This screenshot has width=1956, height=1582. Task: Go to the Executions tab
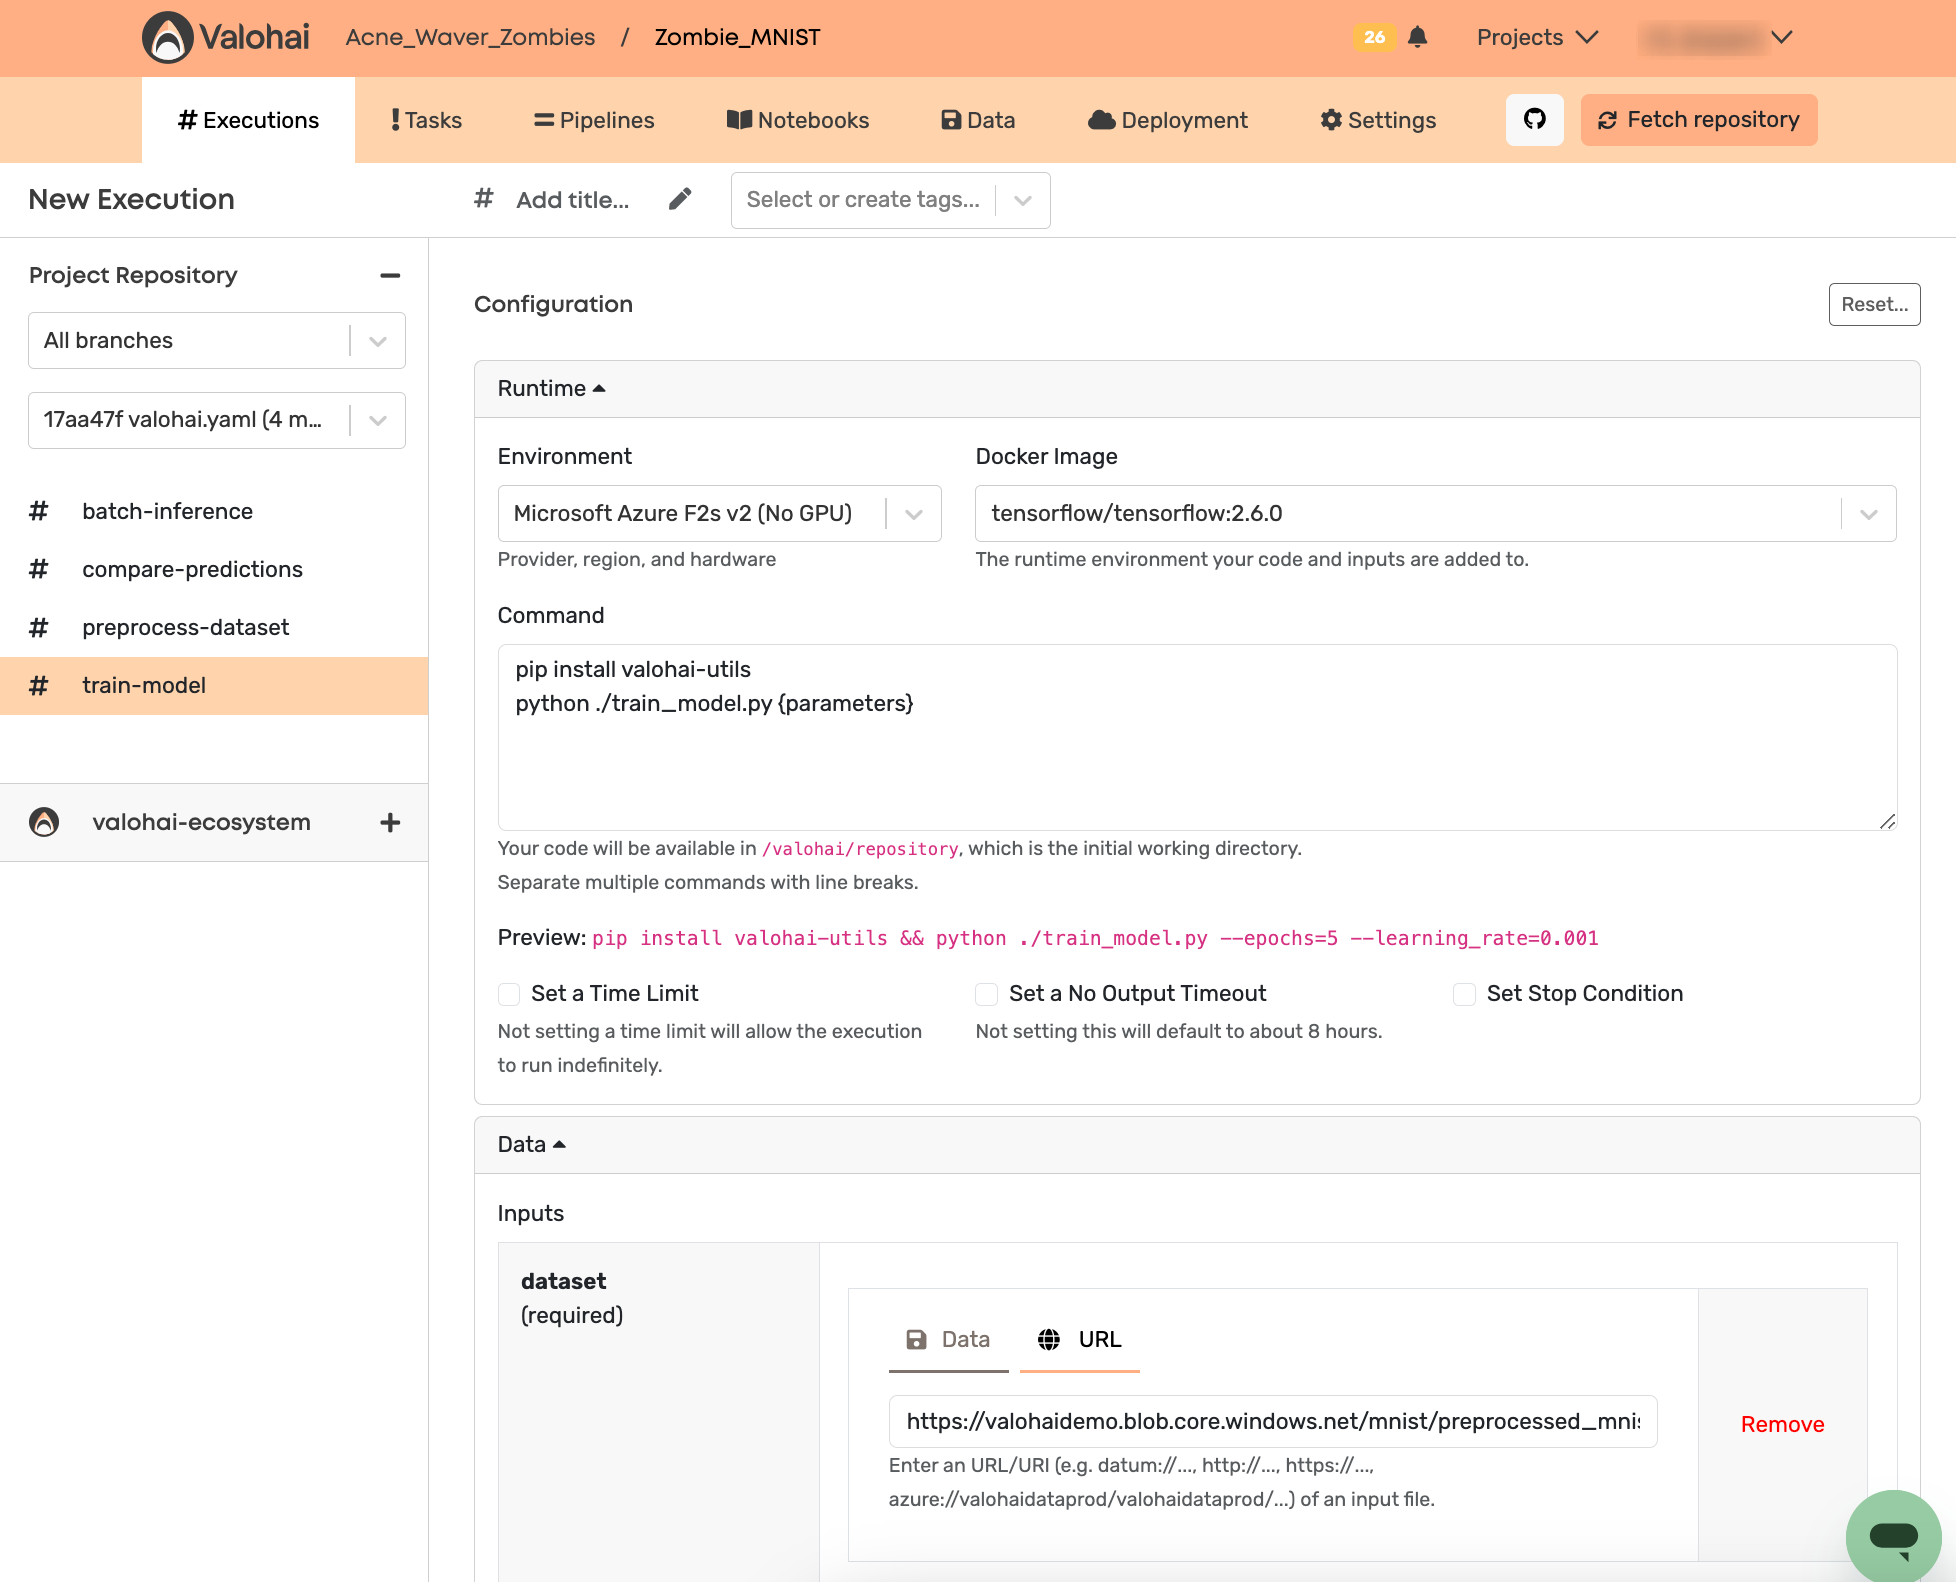pos(248,120)
